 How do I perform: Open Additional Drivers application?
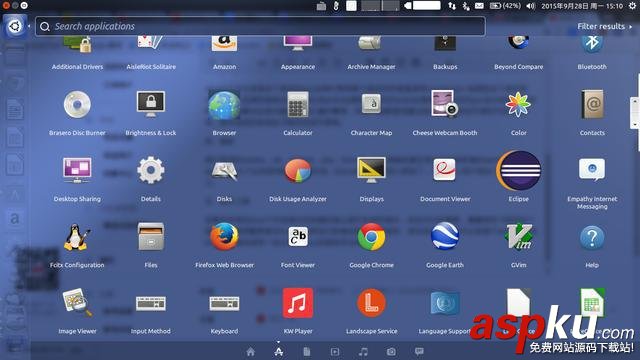78,45
